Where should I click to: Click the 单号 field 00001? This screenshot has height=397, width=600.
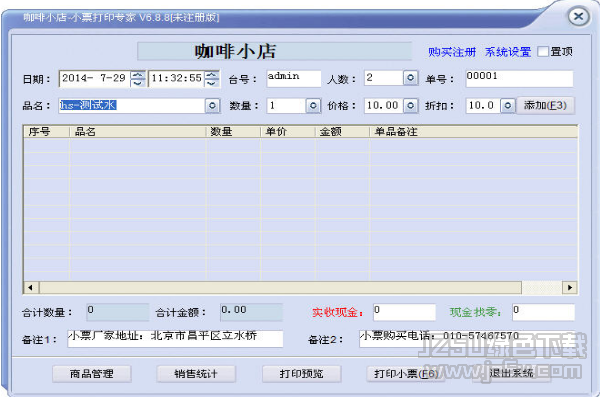(519, 78)
